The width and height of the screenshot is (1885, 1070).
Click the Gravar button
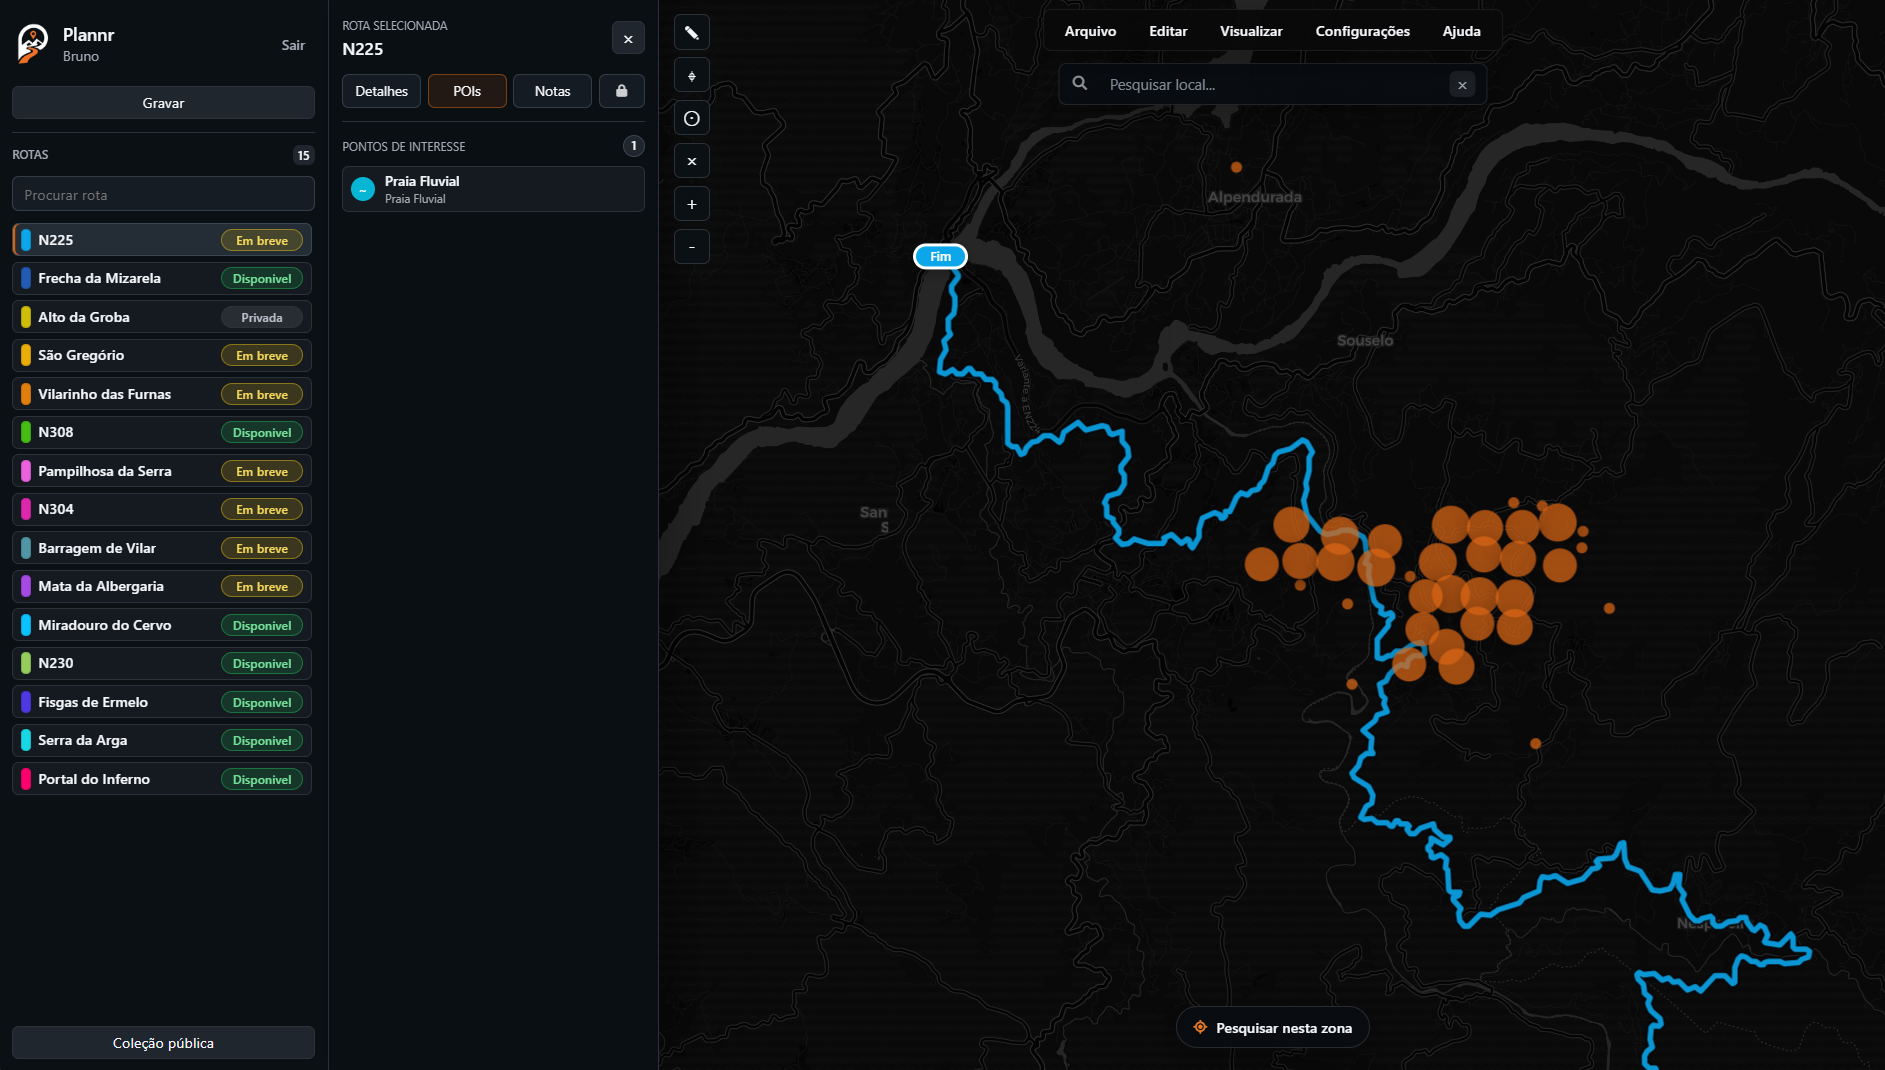coord(163,103)
